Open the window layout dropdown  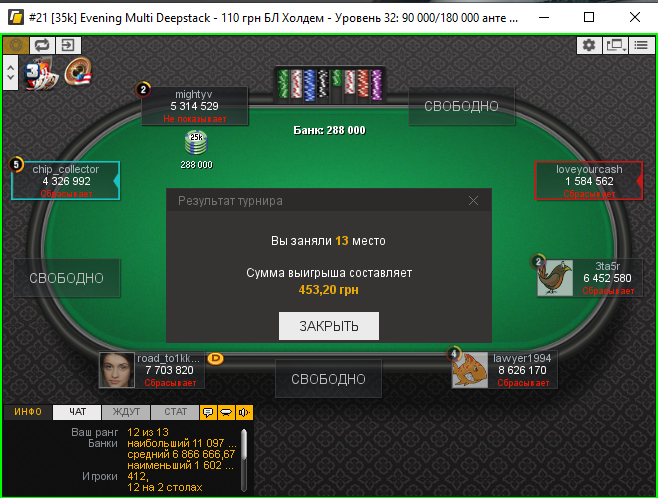click(x=615, y=45)
